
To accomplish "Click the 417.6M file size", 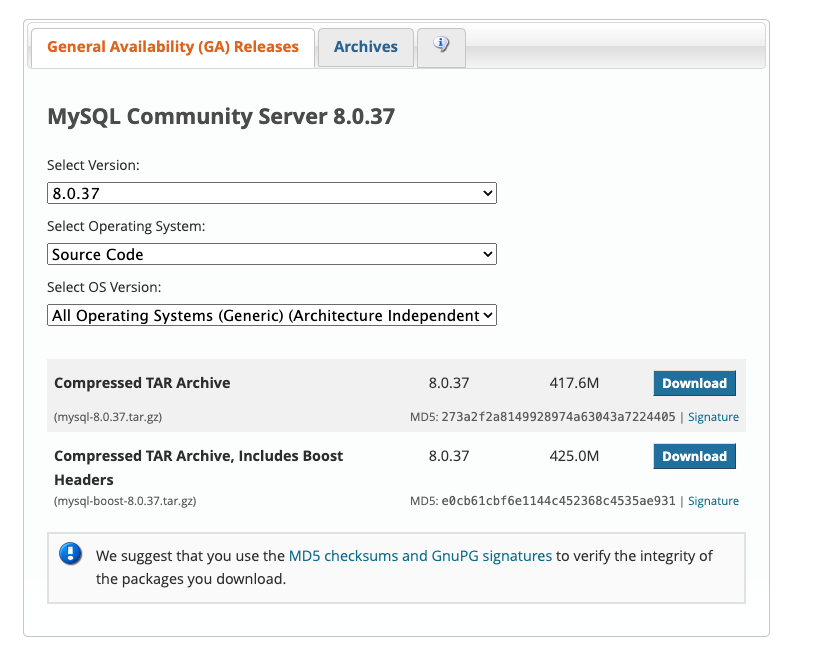I will click(x=574, y=383).
